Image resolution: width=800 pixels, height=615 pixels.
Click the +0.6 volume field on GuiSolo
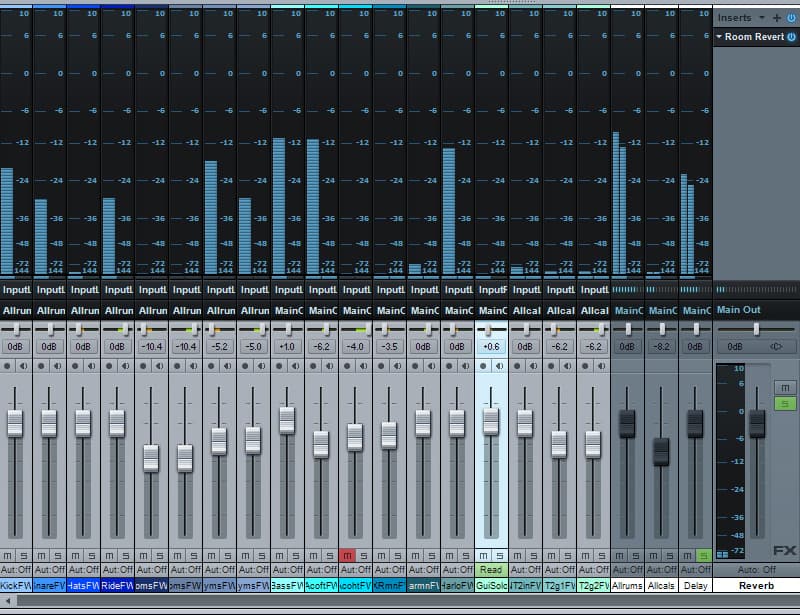click(491, 347)
